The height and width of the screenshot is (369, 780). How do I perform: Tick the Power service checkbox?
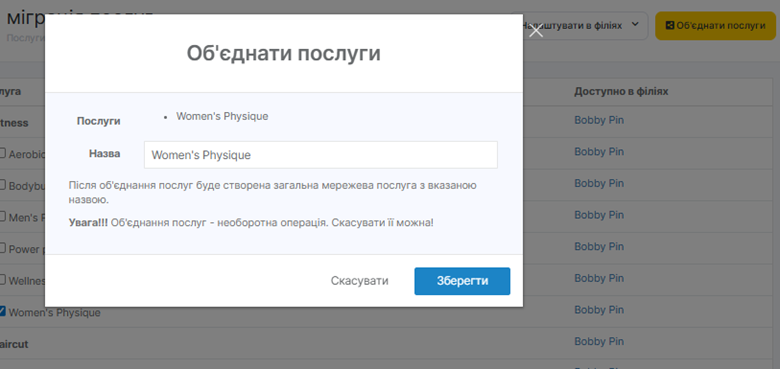tap(2, 248)
